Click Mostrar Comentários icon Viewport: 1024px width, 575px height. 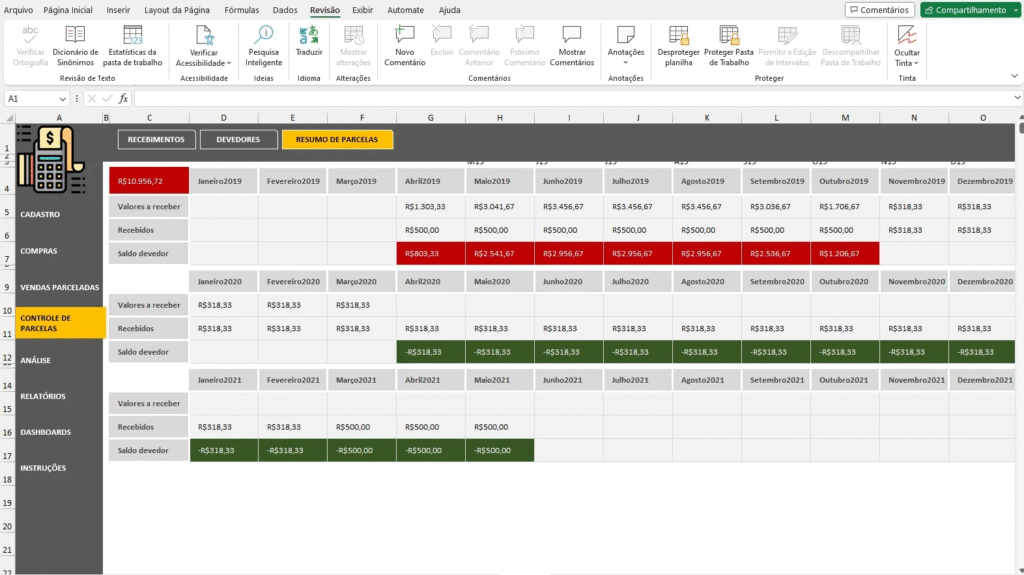pos(572,36)
